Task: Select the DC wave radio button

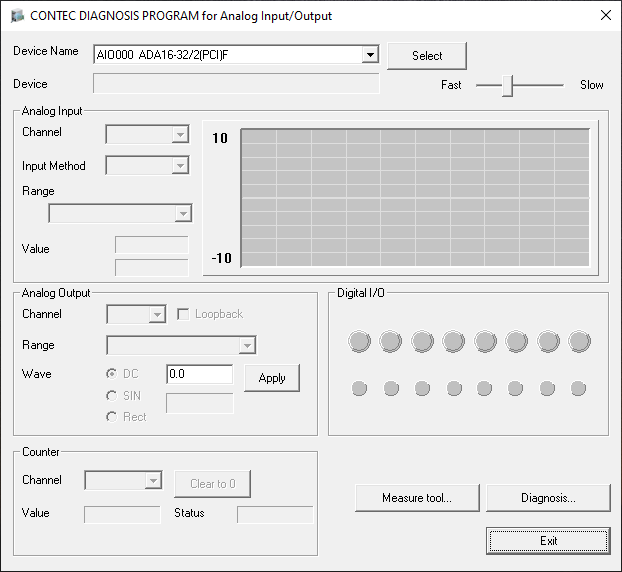Action: coord(112,374)
